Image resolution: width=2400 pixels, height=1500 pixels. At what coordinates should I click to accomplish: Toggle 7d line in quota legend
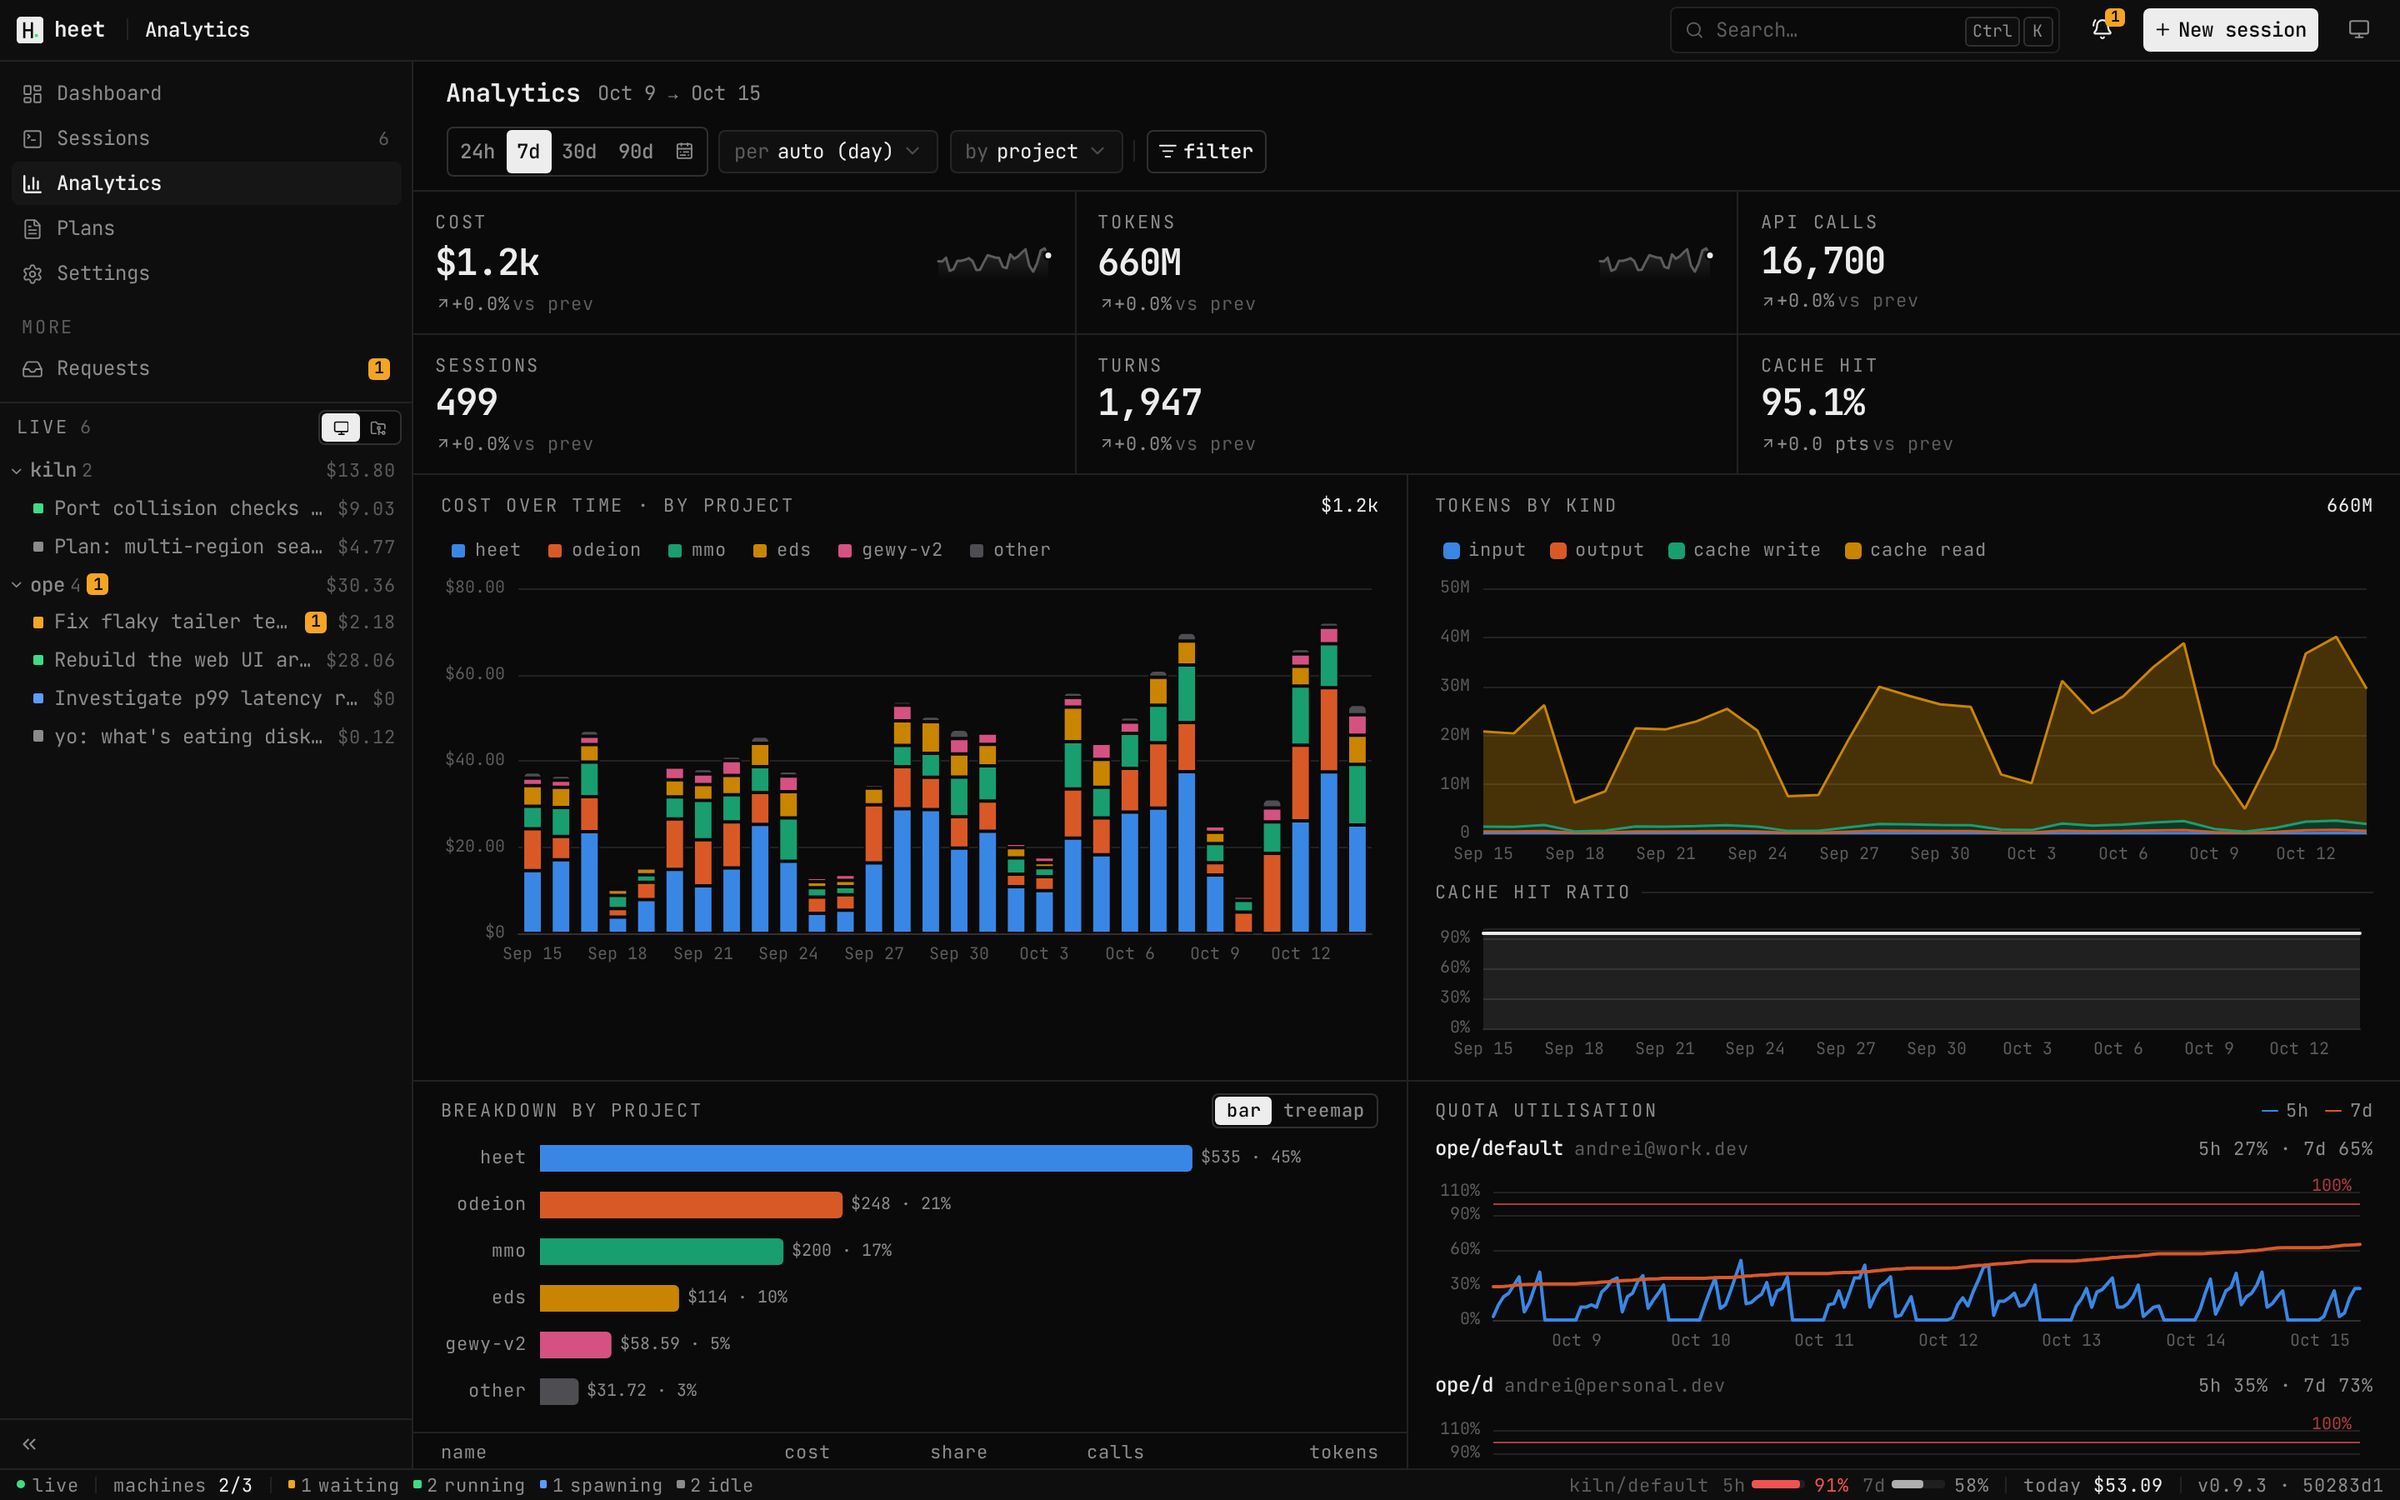(x=2349, y=1111)
